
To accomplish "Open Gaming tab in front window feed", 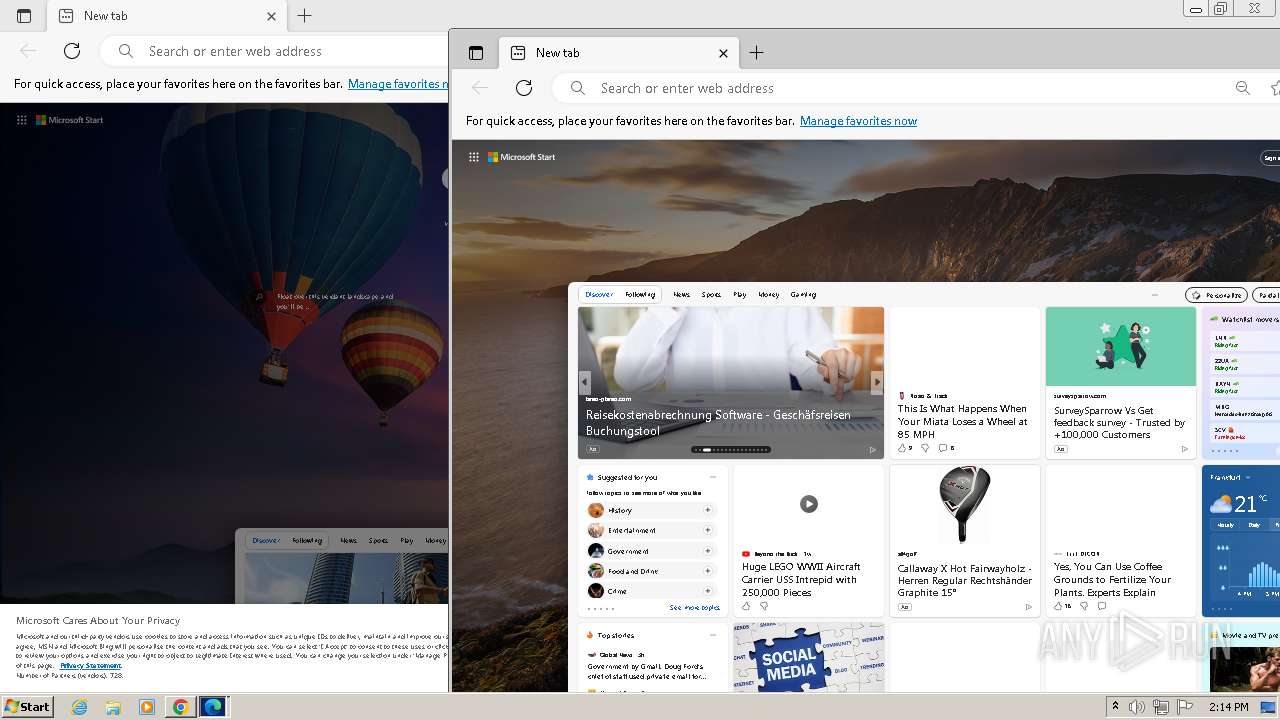I will point(803,295).
